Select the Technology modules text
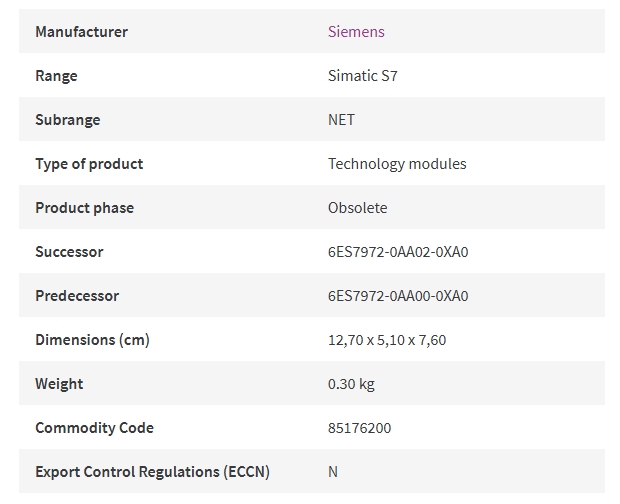 [x=397, y=164]
